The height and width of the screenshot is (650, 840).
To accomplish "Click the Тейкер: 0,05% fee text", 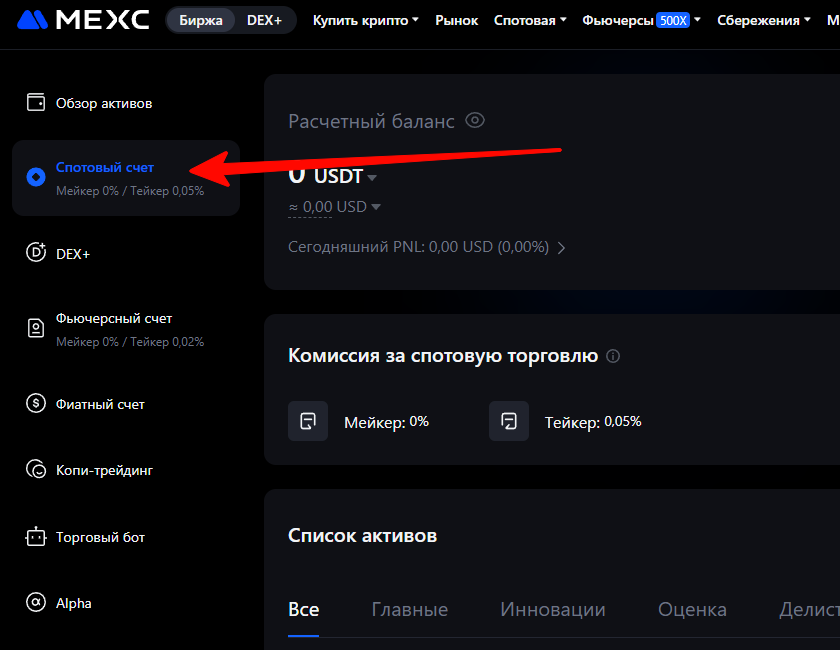I will (x=593, y=422).
